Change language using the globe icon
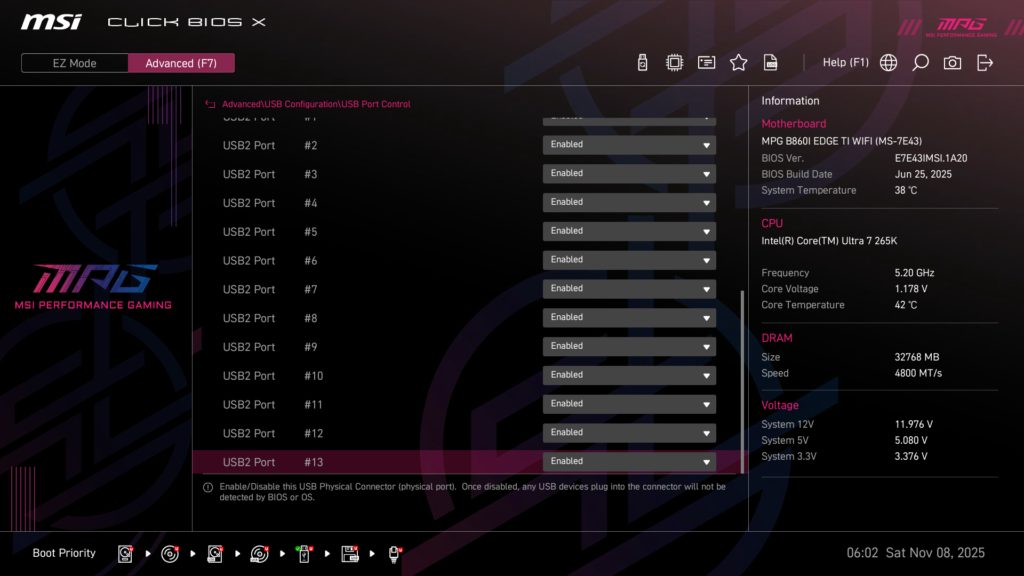The image size is (1024, 576). (887, 61)
